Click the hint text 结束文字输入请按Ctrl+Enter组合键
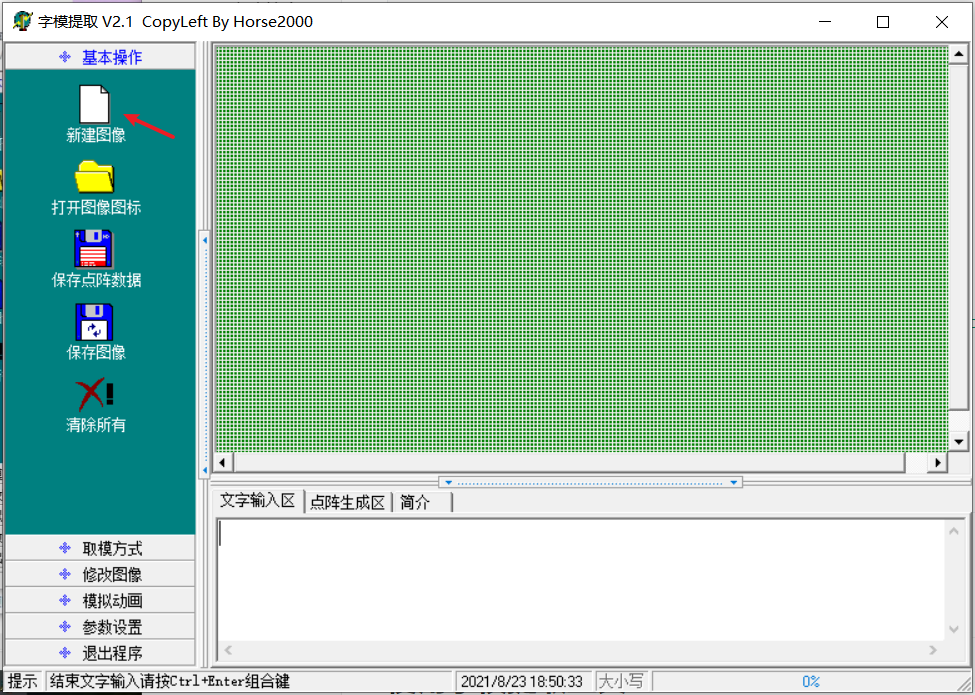 point(170,681)
